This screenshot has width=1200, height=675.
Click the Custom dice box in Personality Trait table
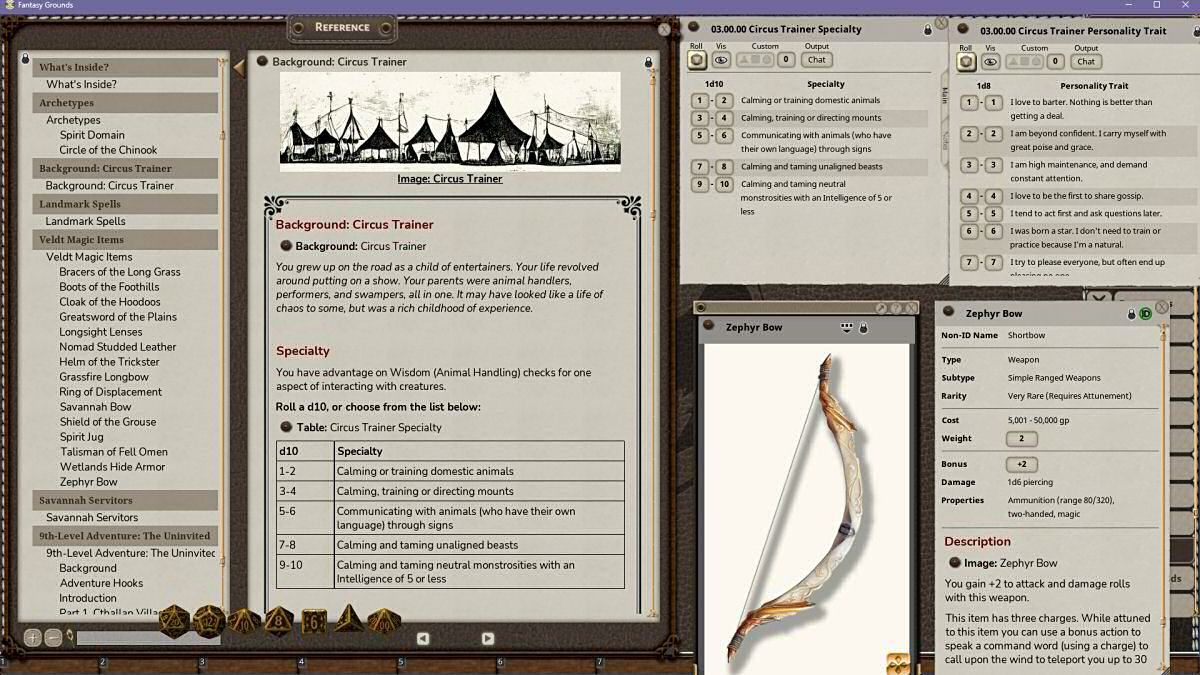(x=1024, y=61)
